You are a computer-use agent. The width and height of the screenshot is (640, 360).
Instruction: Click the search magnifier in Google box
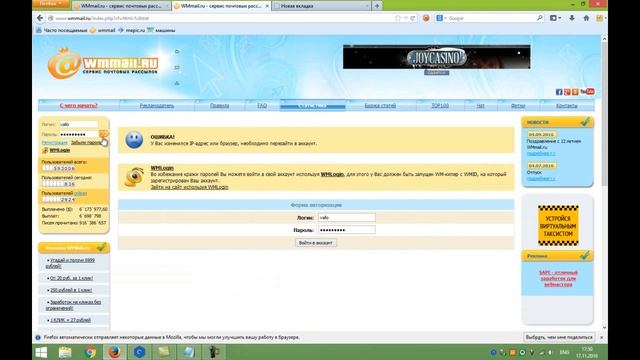[540, 18]
